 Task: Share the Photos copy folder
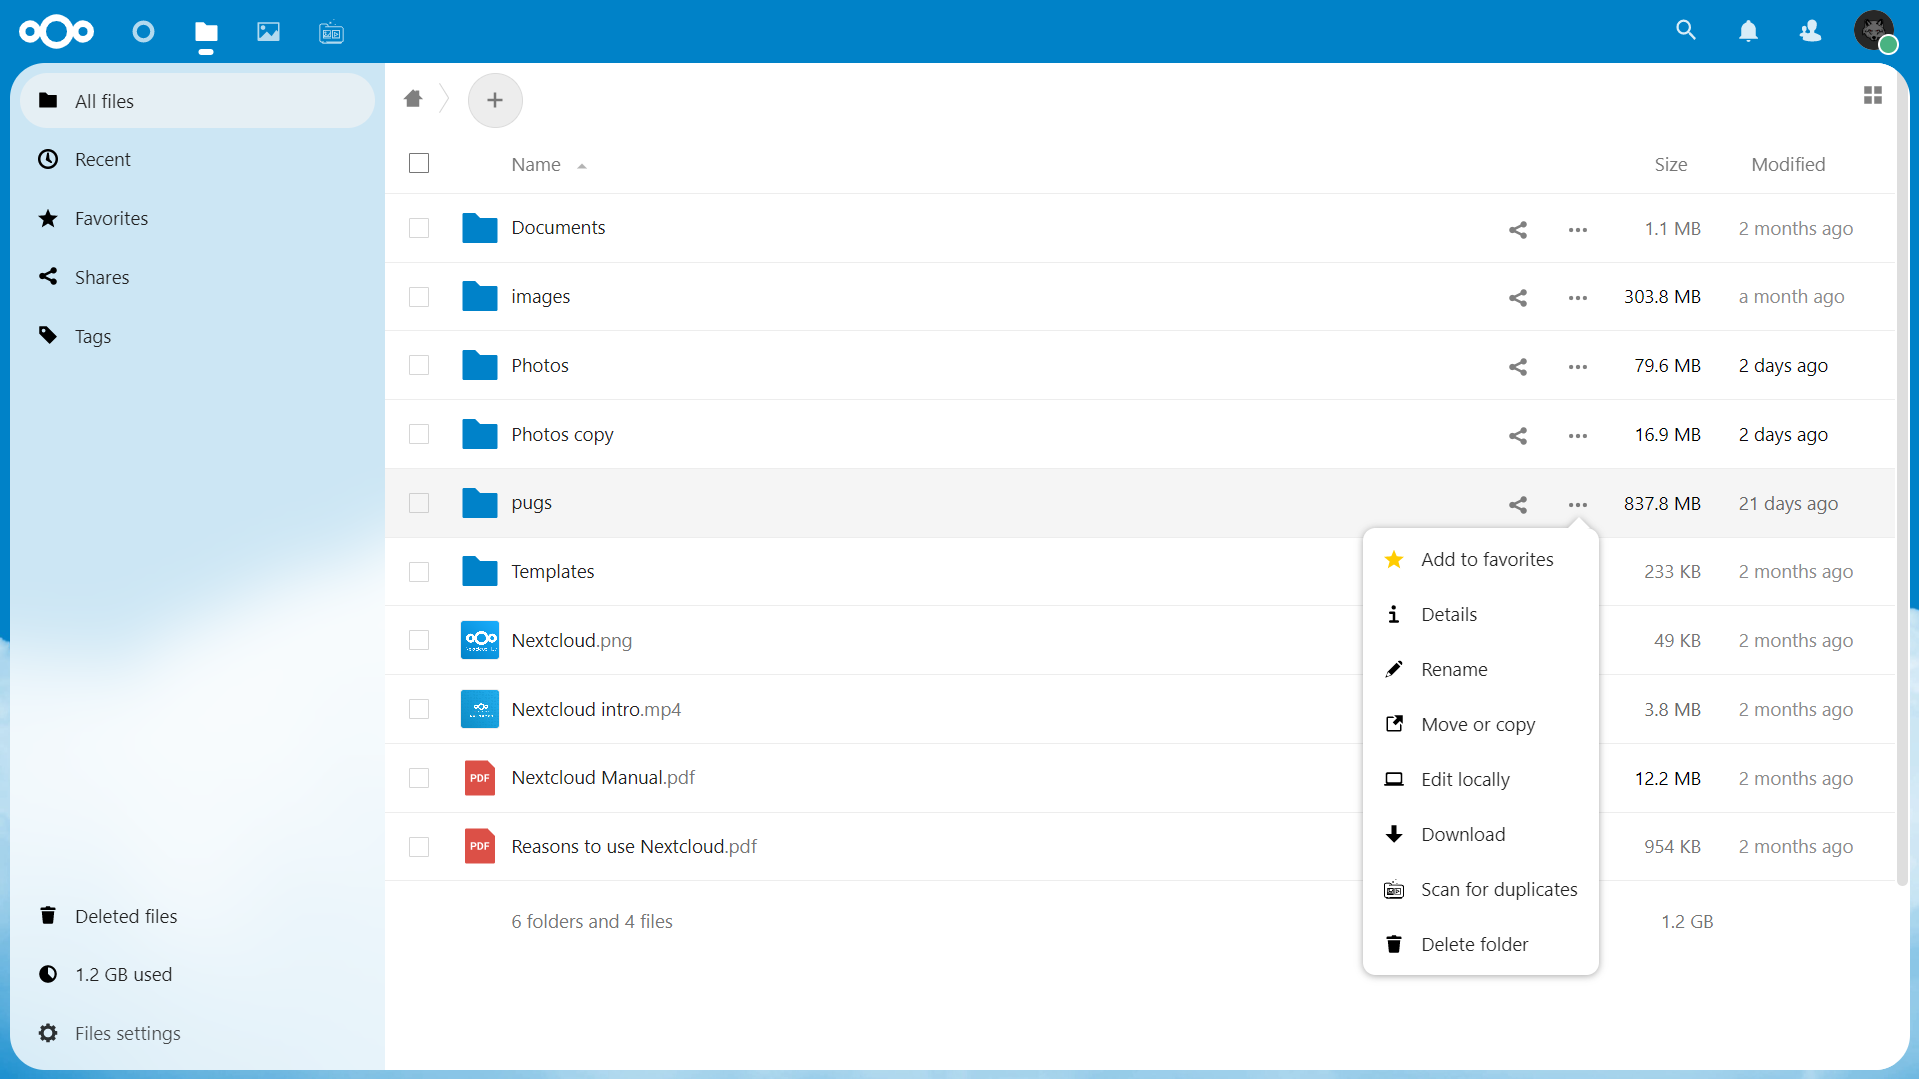point(1518,436)
